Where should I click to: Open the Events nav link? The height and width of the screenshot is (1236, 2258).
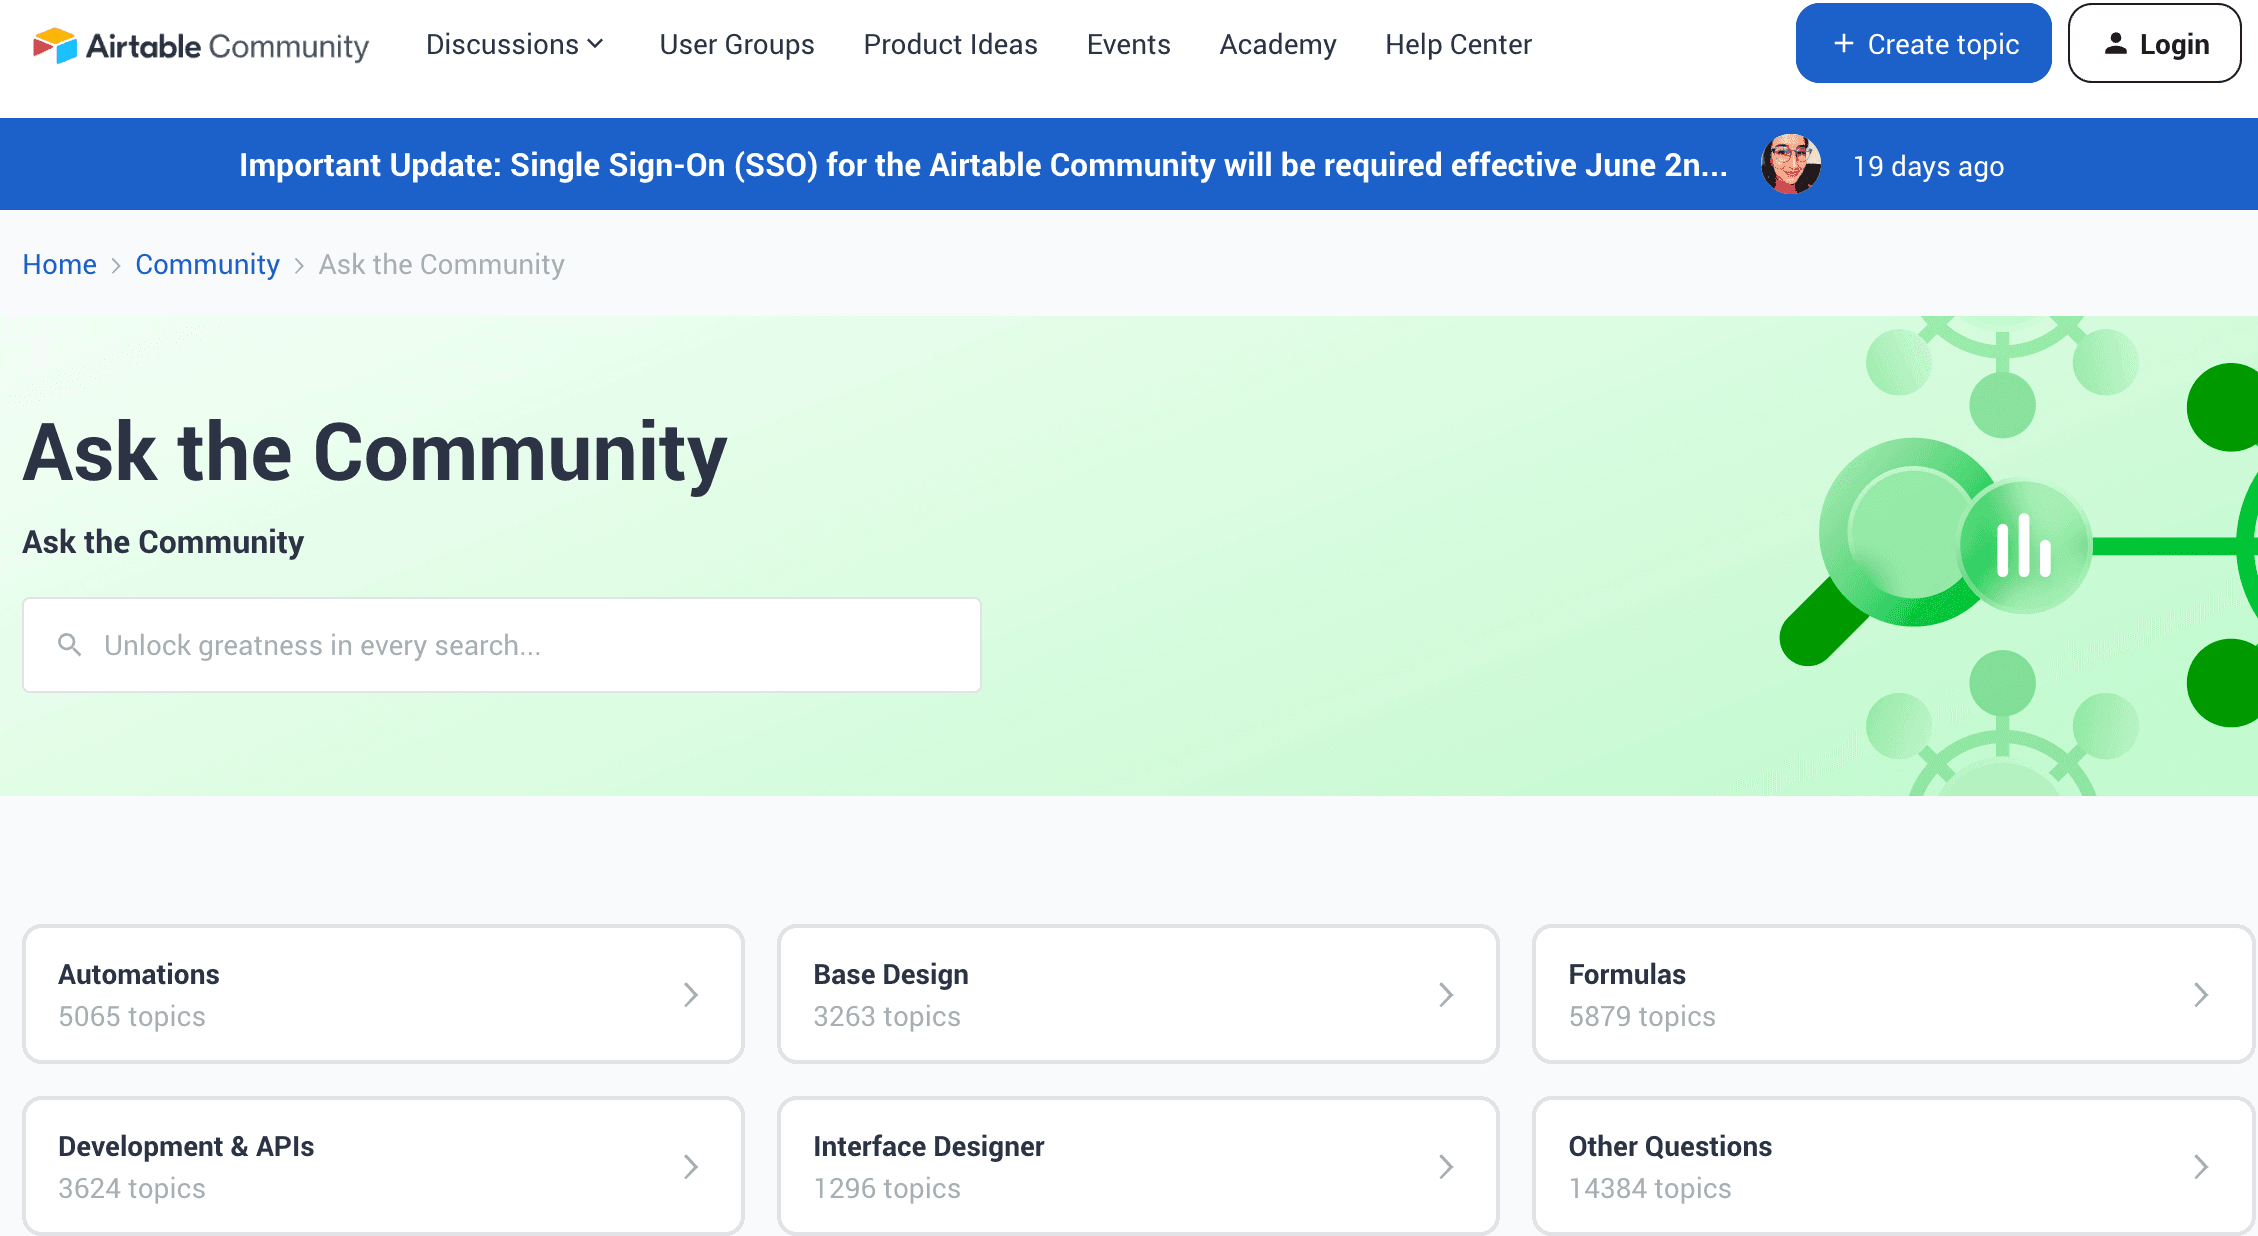tap(1128, 45)
